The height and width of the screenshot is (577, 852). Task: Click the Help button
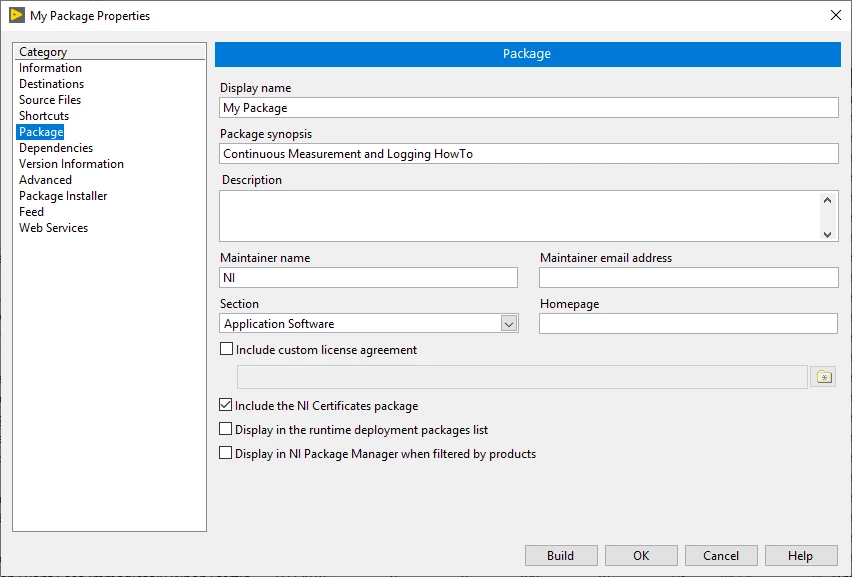[800, 555]
